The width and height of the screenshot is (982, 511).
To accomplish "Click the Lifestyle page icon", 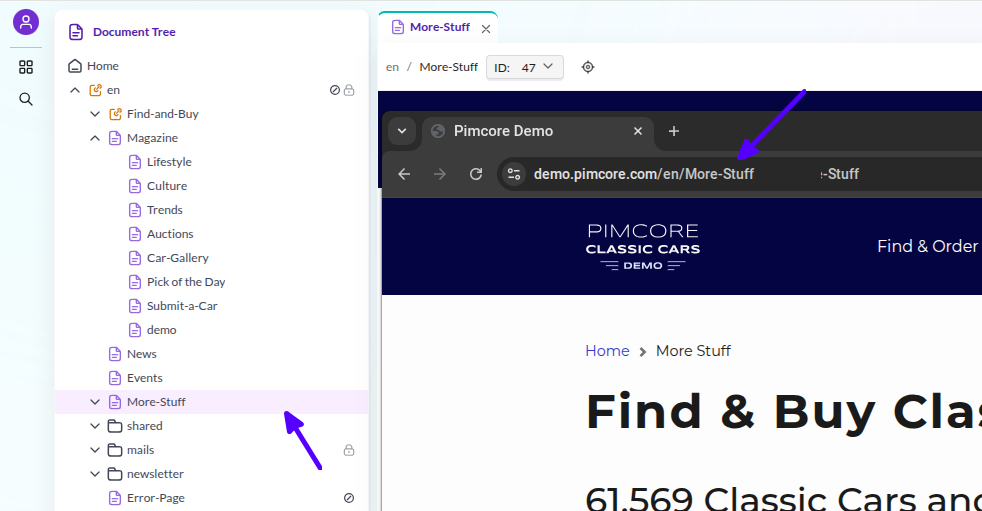I will [x=135, y=162].
